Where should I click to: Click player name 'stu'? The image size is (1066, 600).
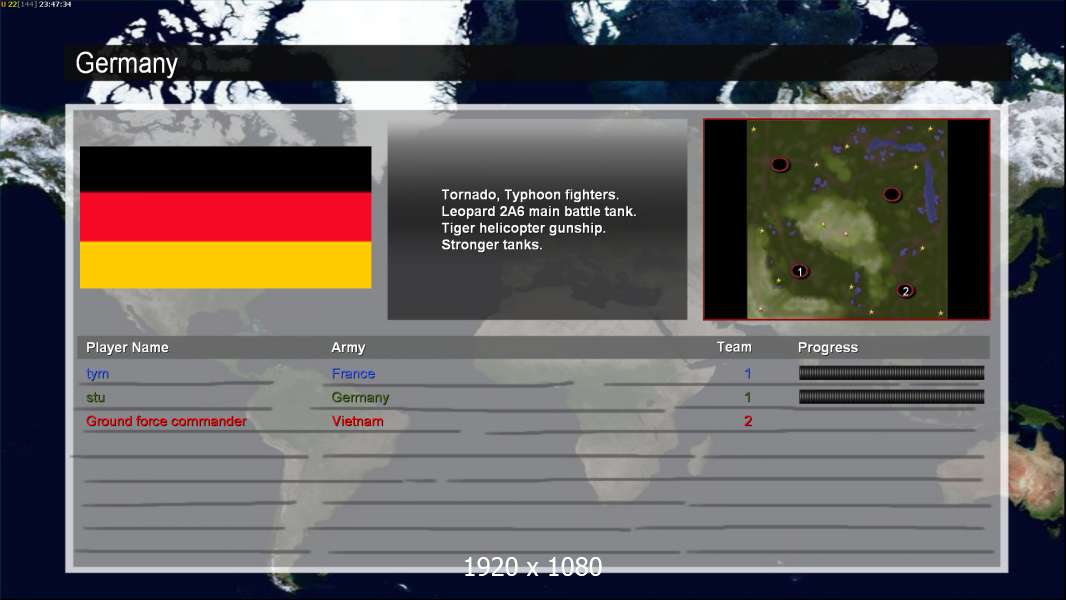click(x=95, y=398)
